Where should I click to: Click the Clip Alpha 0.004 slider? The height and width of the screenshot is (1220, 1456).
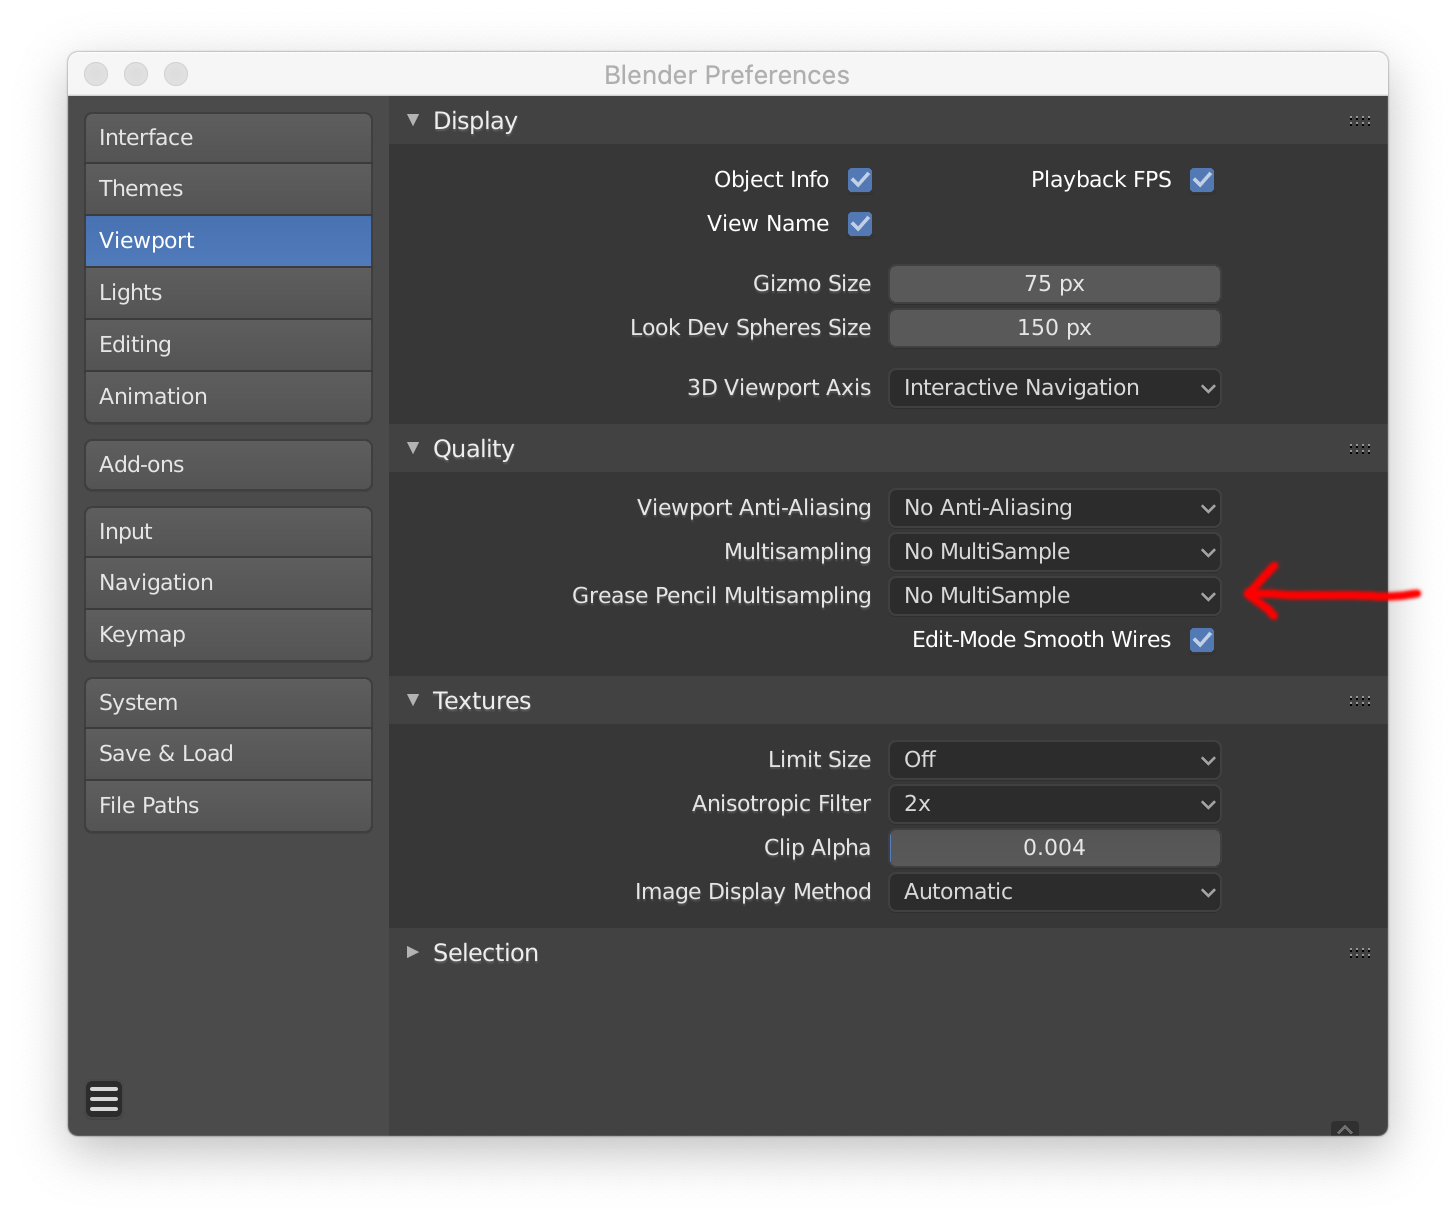point(1055,848)
